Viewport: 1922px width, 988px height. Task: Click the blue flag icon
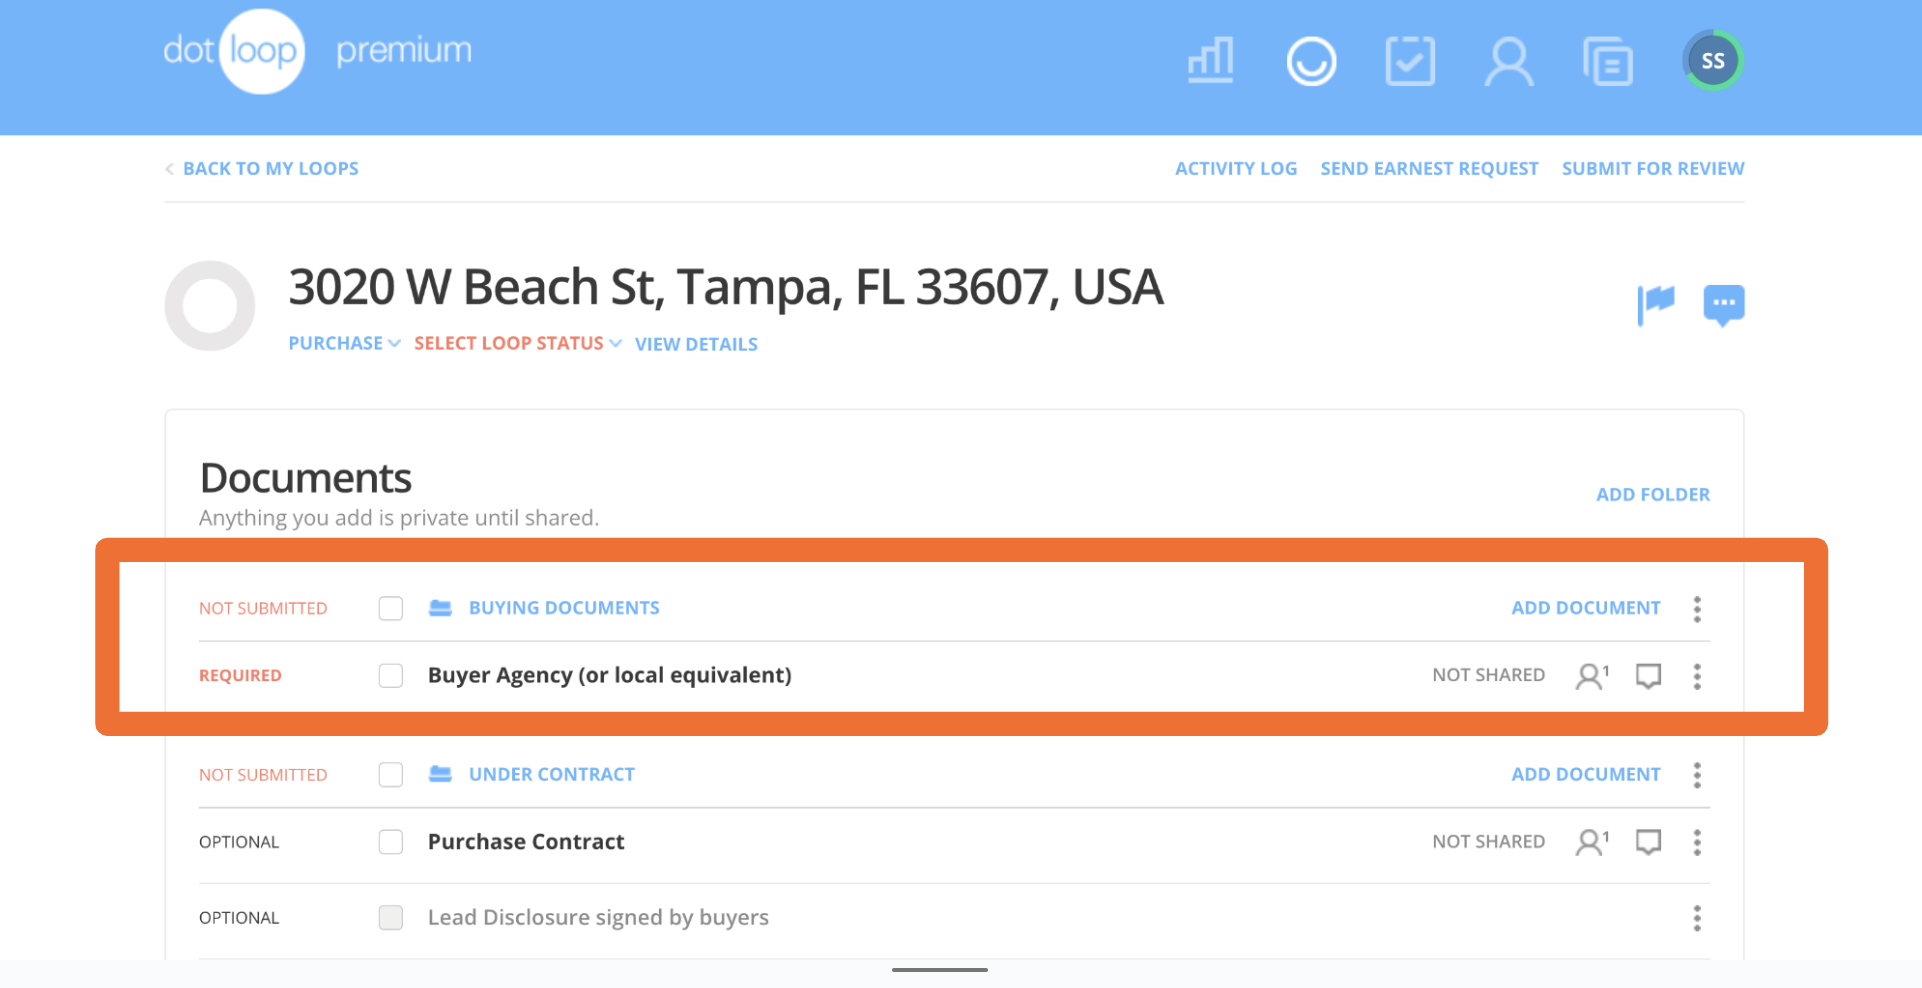point(1656,303)
